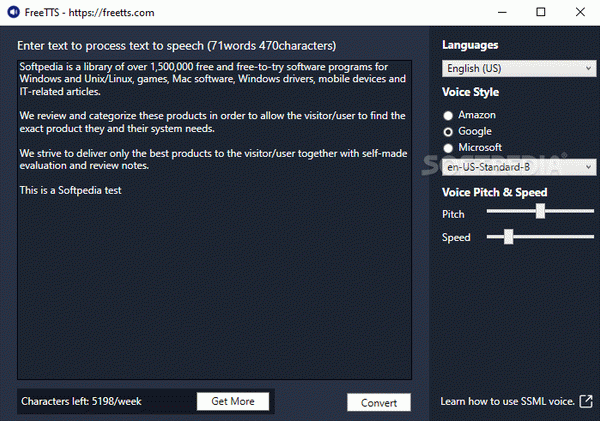Click the word and character count heading
Screen dimensions: 600x421
[x=176, y=46]
